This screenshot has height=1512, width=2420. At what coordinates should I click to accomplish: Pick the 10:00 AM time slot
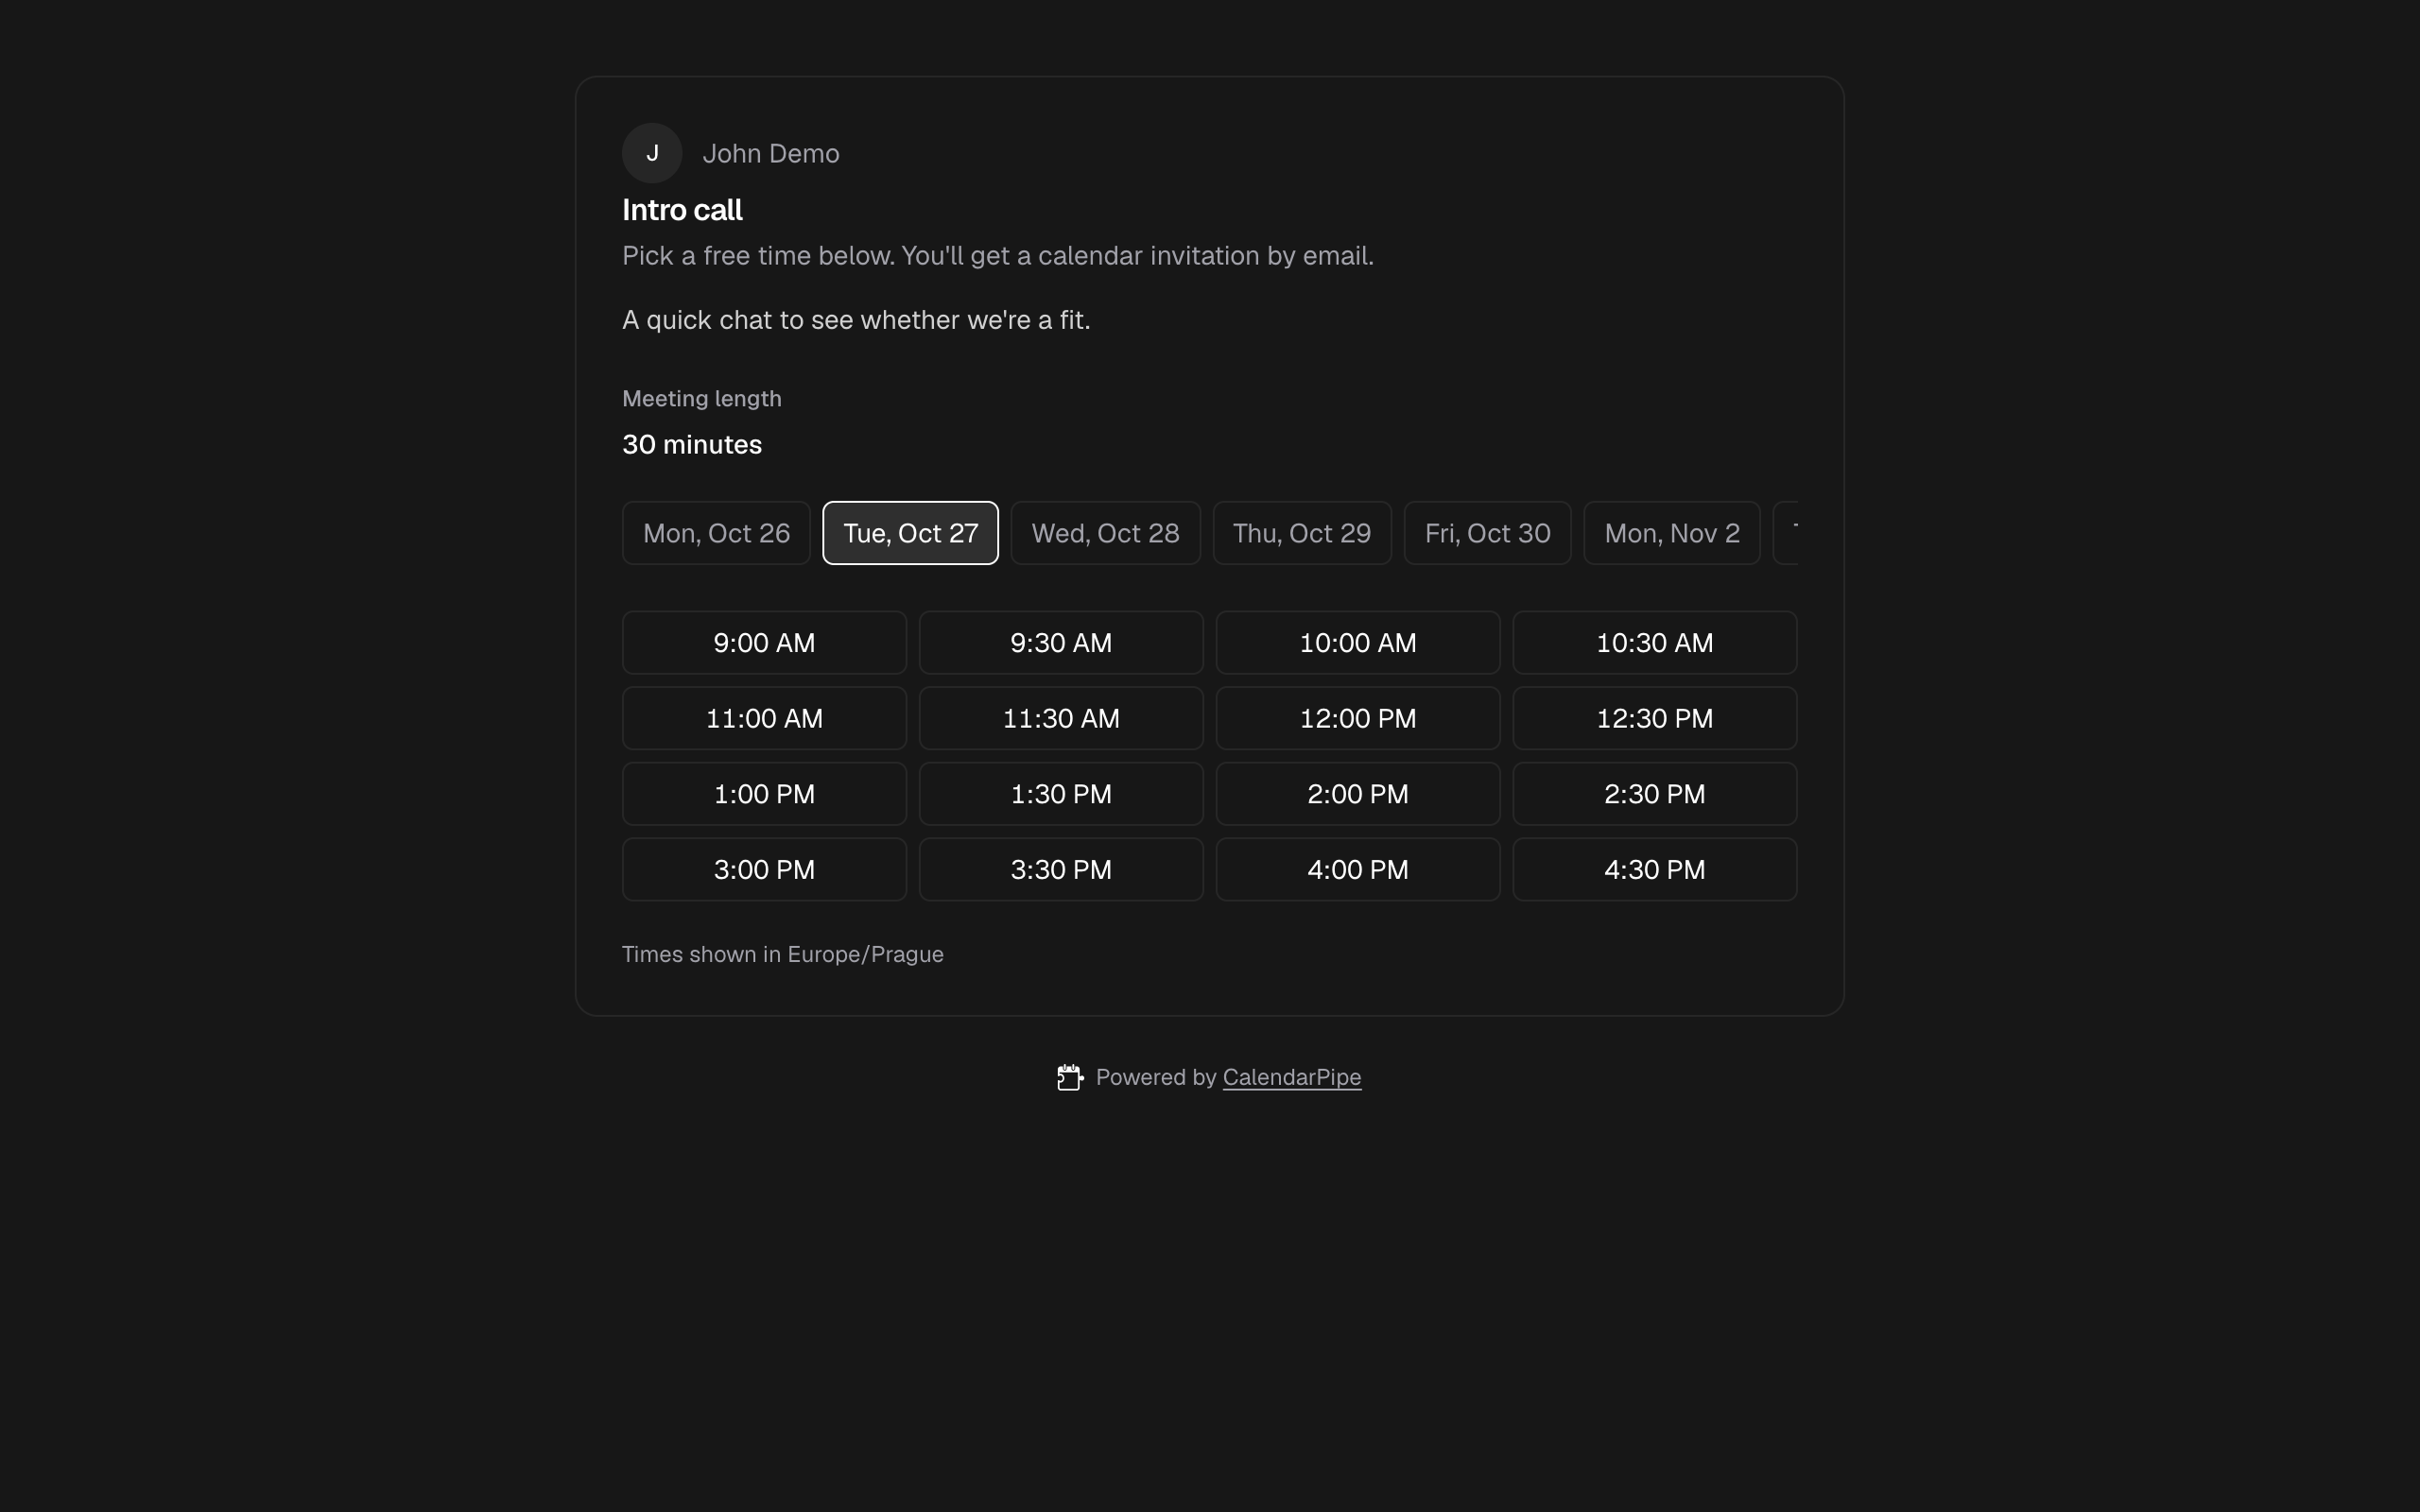[x=1358, y=643]
